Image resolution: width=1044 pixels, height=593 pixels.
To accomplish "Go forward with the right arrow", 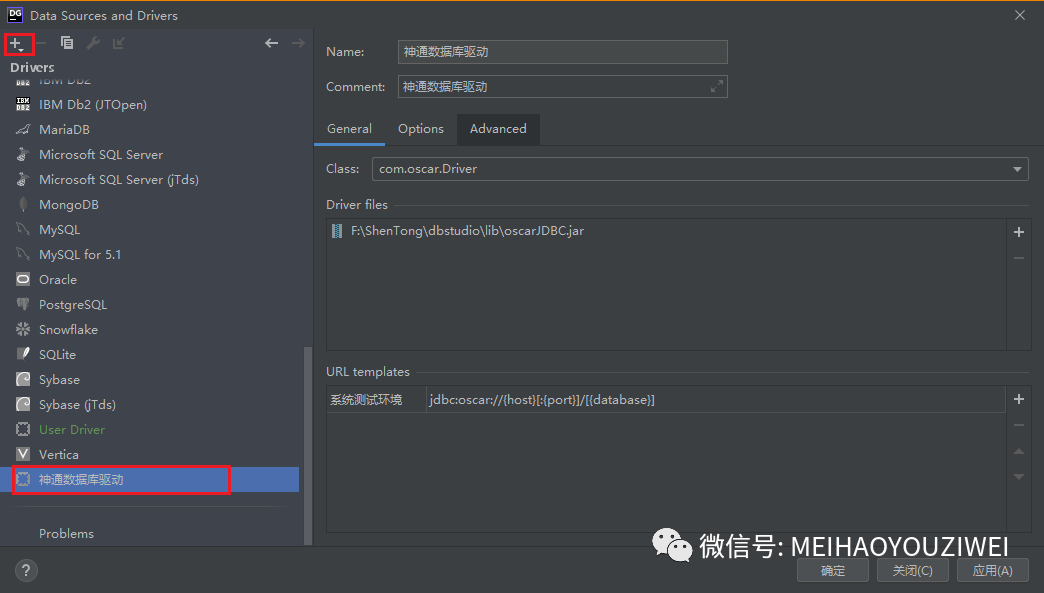I will 298,43.
